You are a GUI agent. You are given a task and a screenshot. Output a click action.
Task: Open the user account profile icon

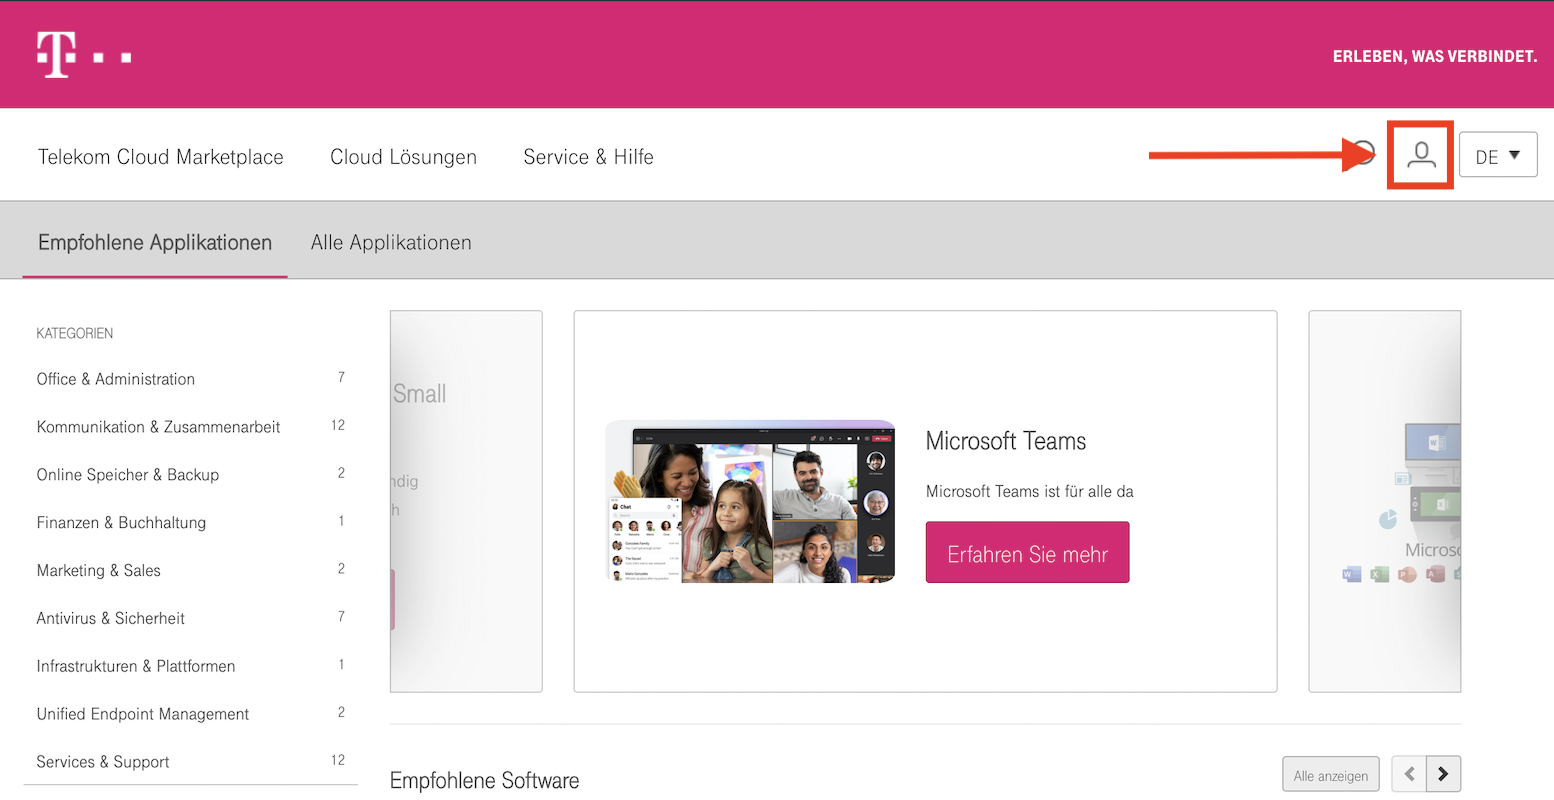tap(1420, 155)
